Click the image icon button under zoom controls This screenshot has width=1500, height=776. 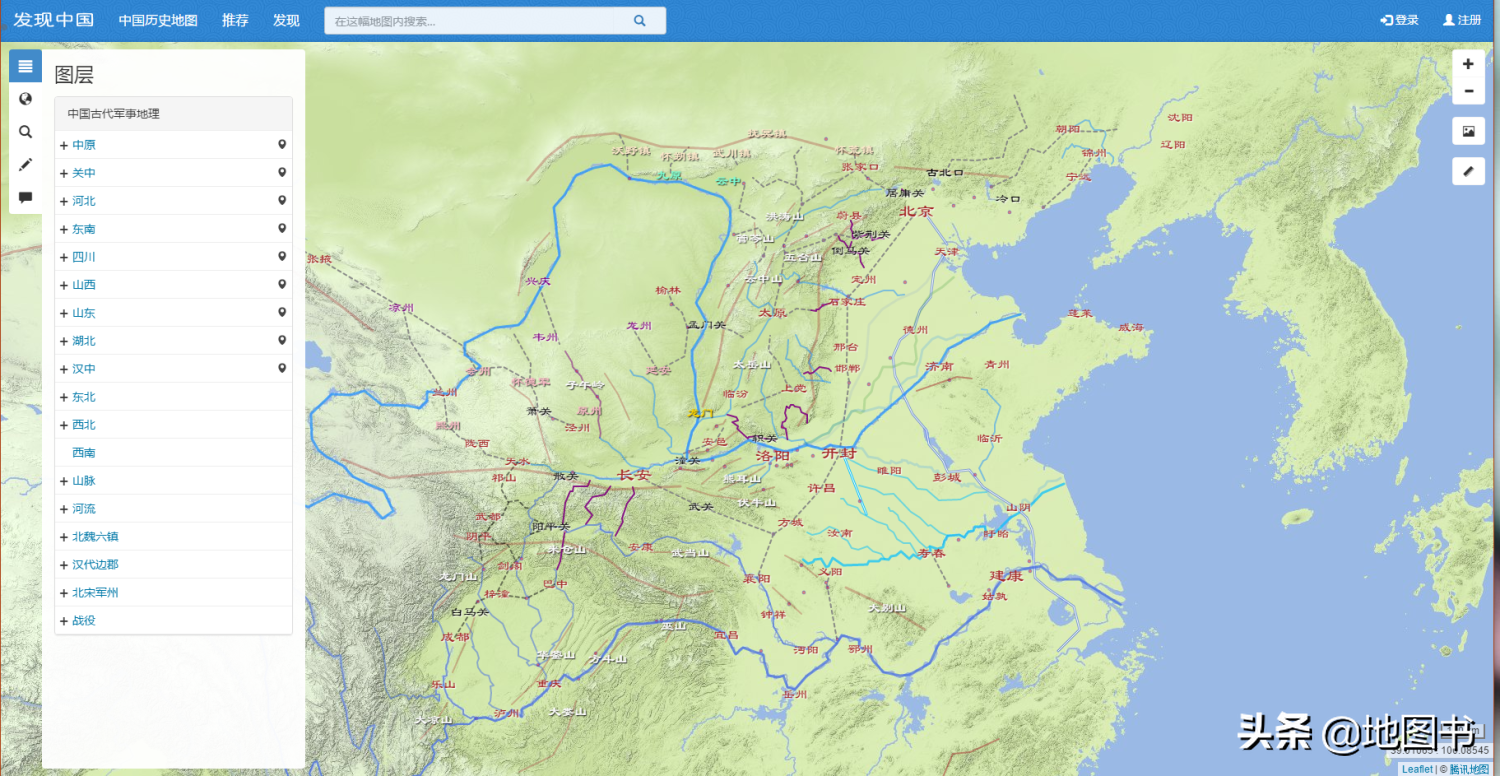pos(1468,131)
